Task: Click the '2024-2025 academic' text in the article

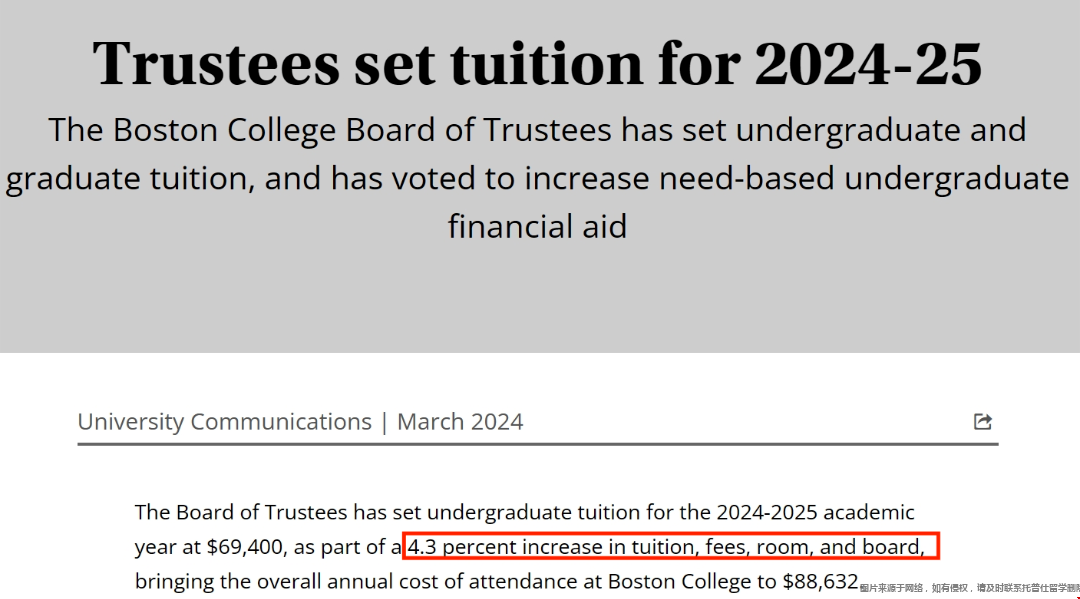Action: click(816, 512)
